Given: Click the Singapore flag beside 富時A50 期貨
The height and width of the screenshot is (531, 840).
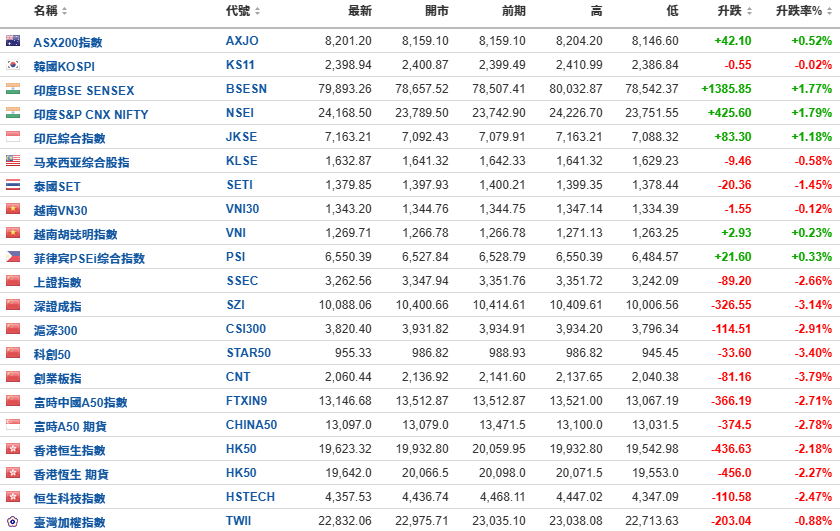Looking at the screenshot, I should [x=13, y=425].
